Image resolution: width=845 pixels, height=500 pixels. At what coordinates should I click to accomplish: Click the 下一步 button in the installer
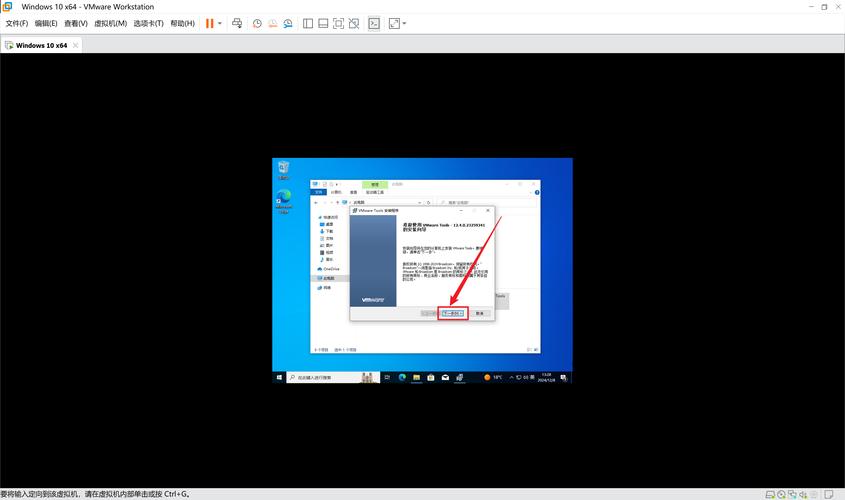(x=453, y=313)
